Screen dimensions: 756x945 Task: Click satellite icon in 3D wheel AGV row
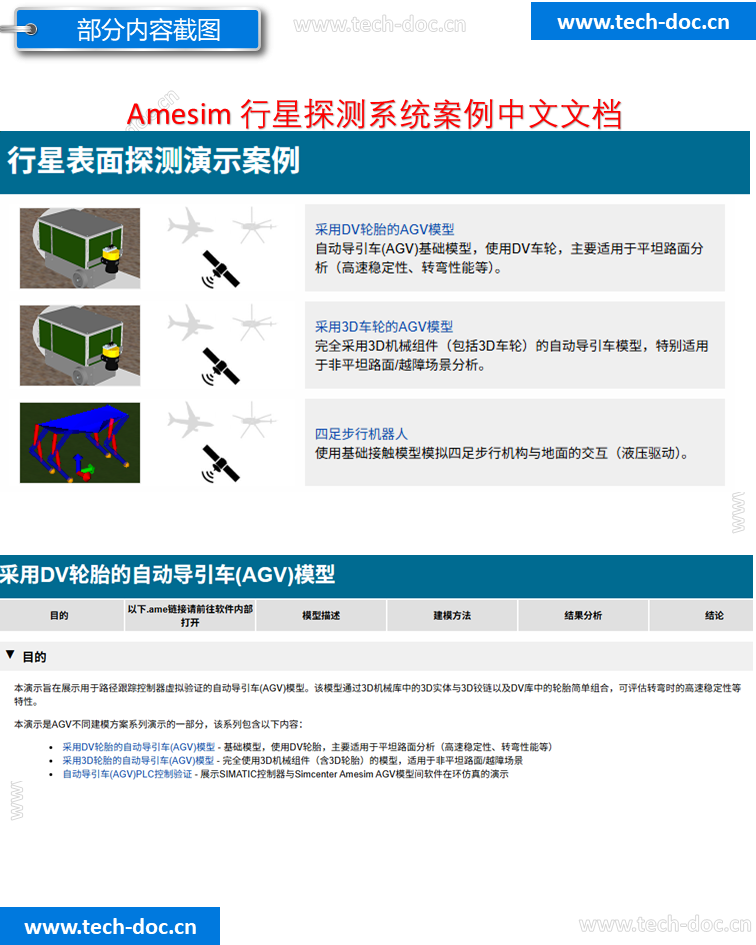(221, 366)
